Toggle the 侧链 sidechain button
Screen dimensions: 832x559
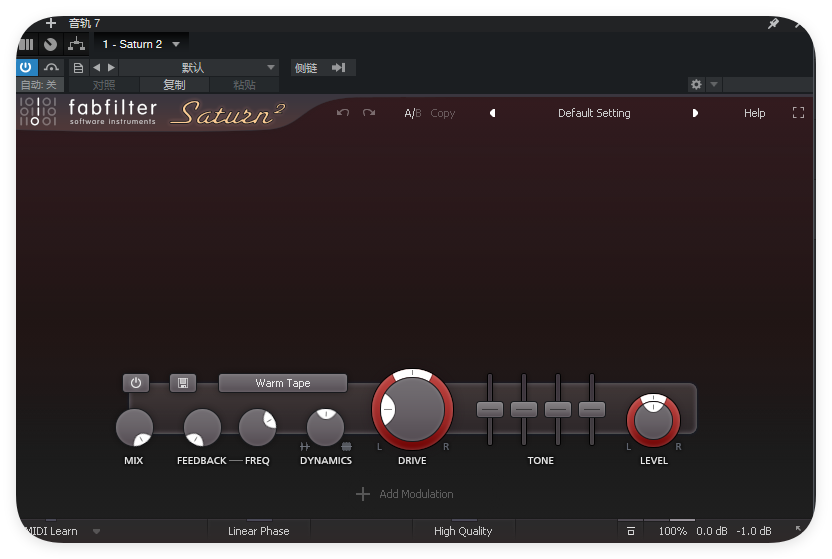306,68
